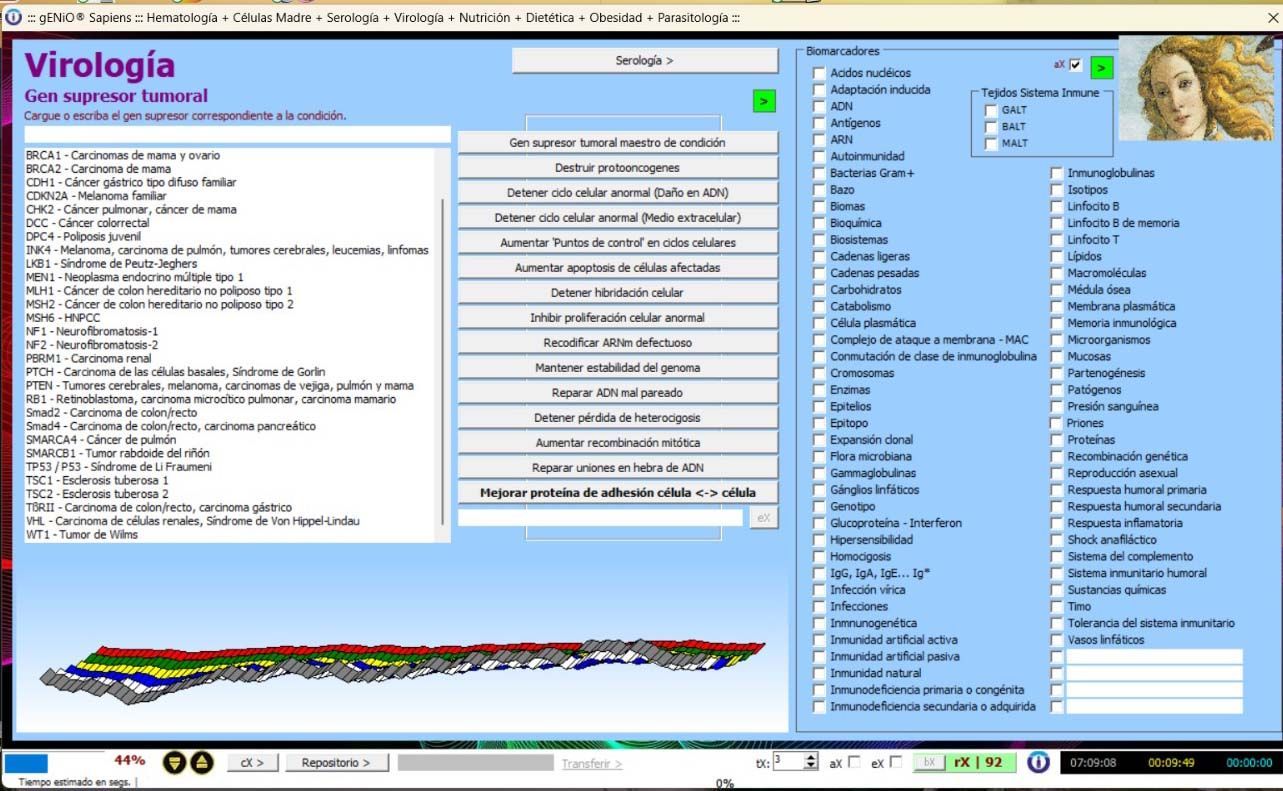
Task: Uncheck the aX checkbox in Biomarcadores
Action: [x=1076, y=65]
